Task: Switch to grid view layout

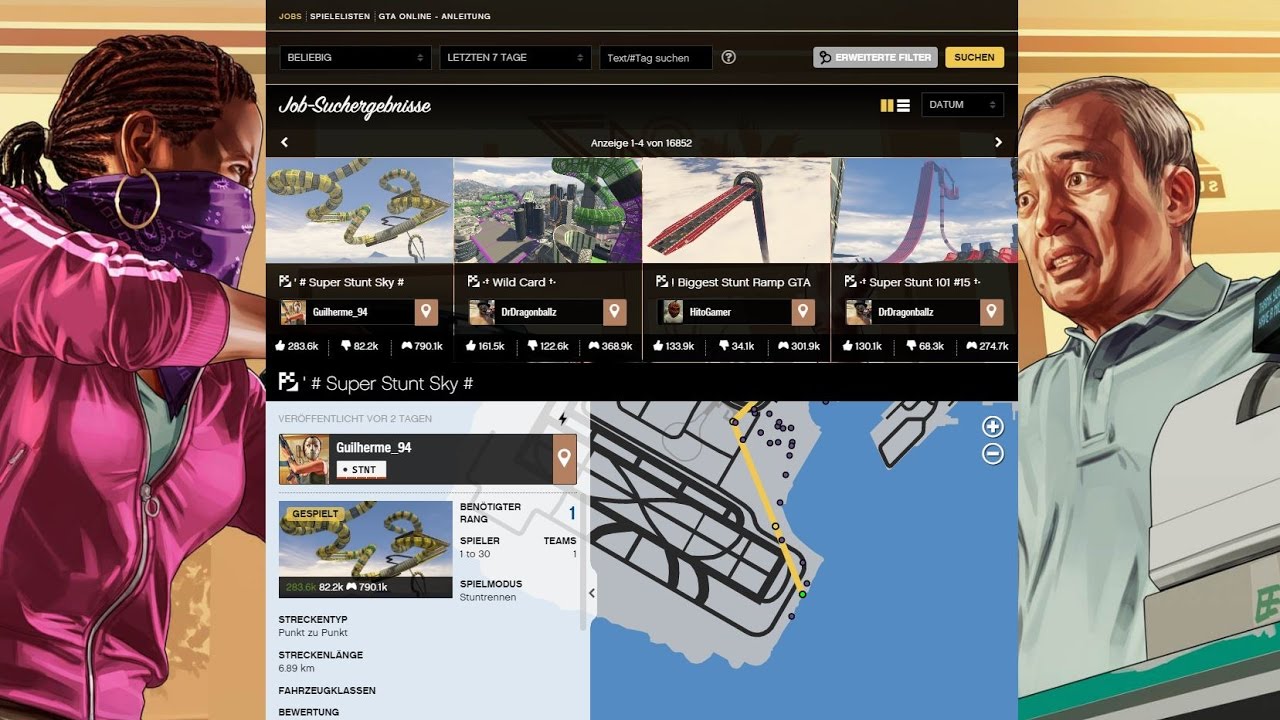Action: [887, 105]
